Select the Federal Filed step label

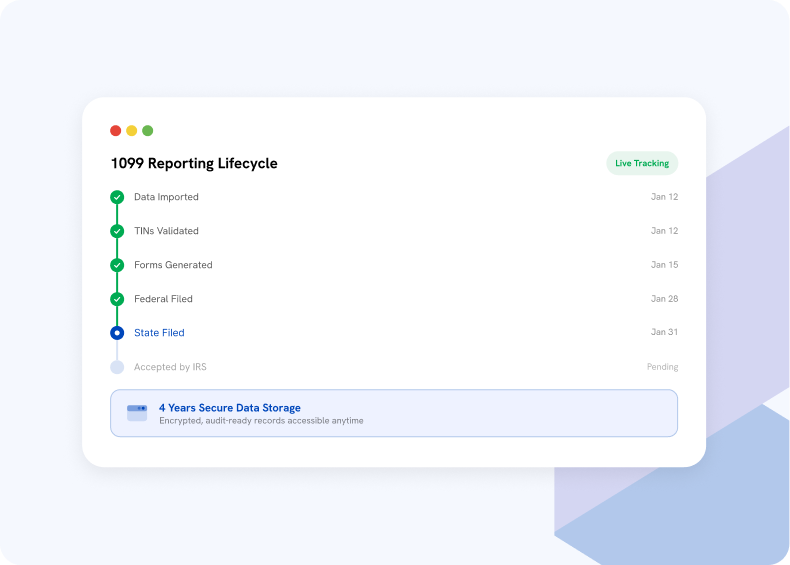tap(163, 299)
